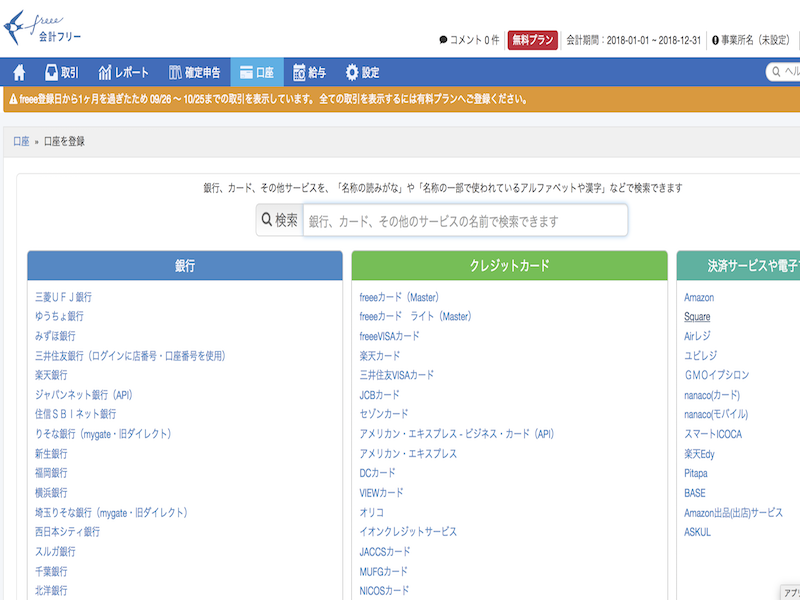Screen dimensions: 800x600
Task: Select 福岡銀行
Action: [x=51, y=473]
